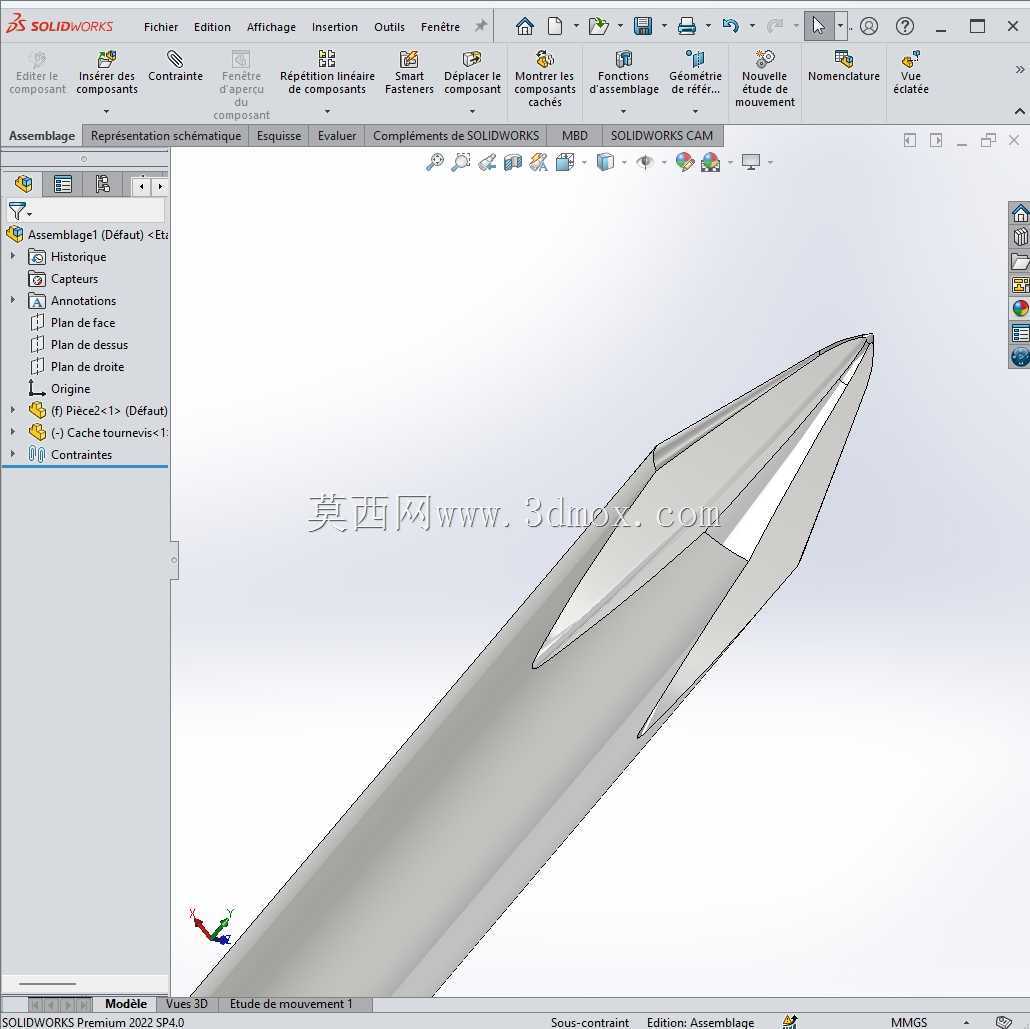Start Nouvelle étude de mouvement

(765, 79)
